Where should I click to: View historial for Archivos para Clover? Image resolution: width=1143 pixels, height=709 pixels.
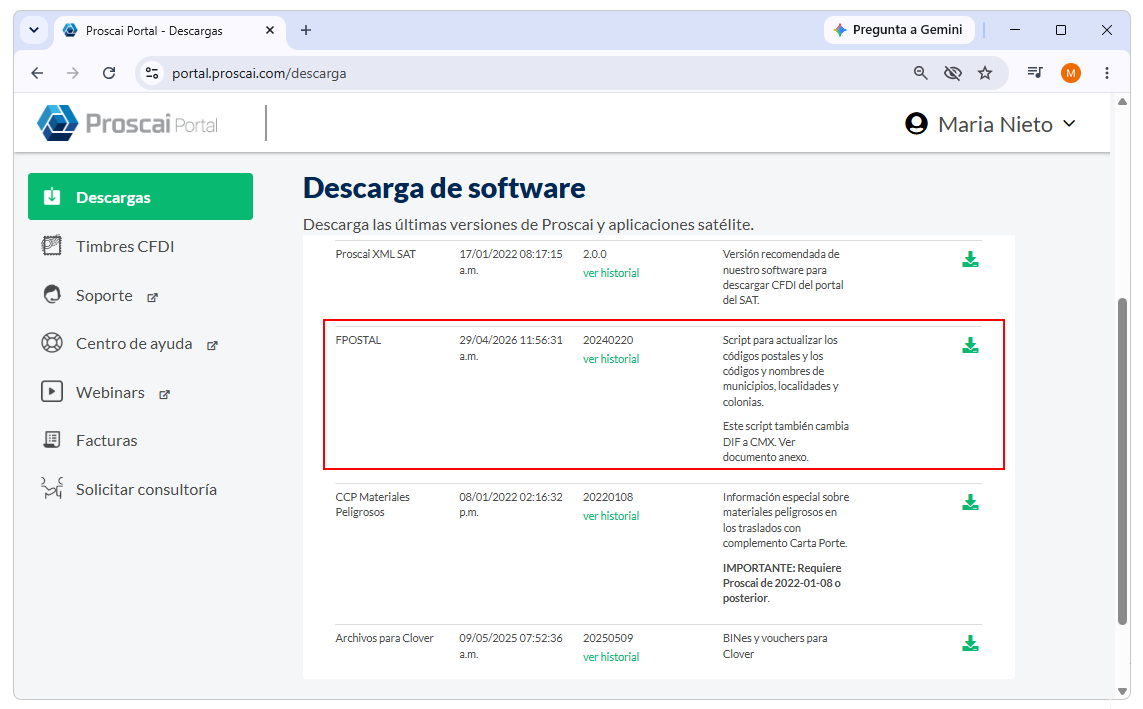[611, 657]
